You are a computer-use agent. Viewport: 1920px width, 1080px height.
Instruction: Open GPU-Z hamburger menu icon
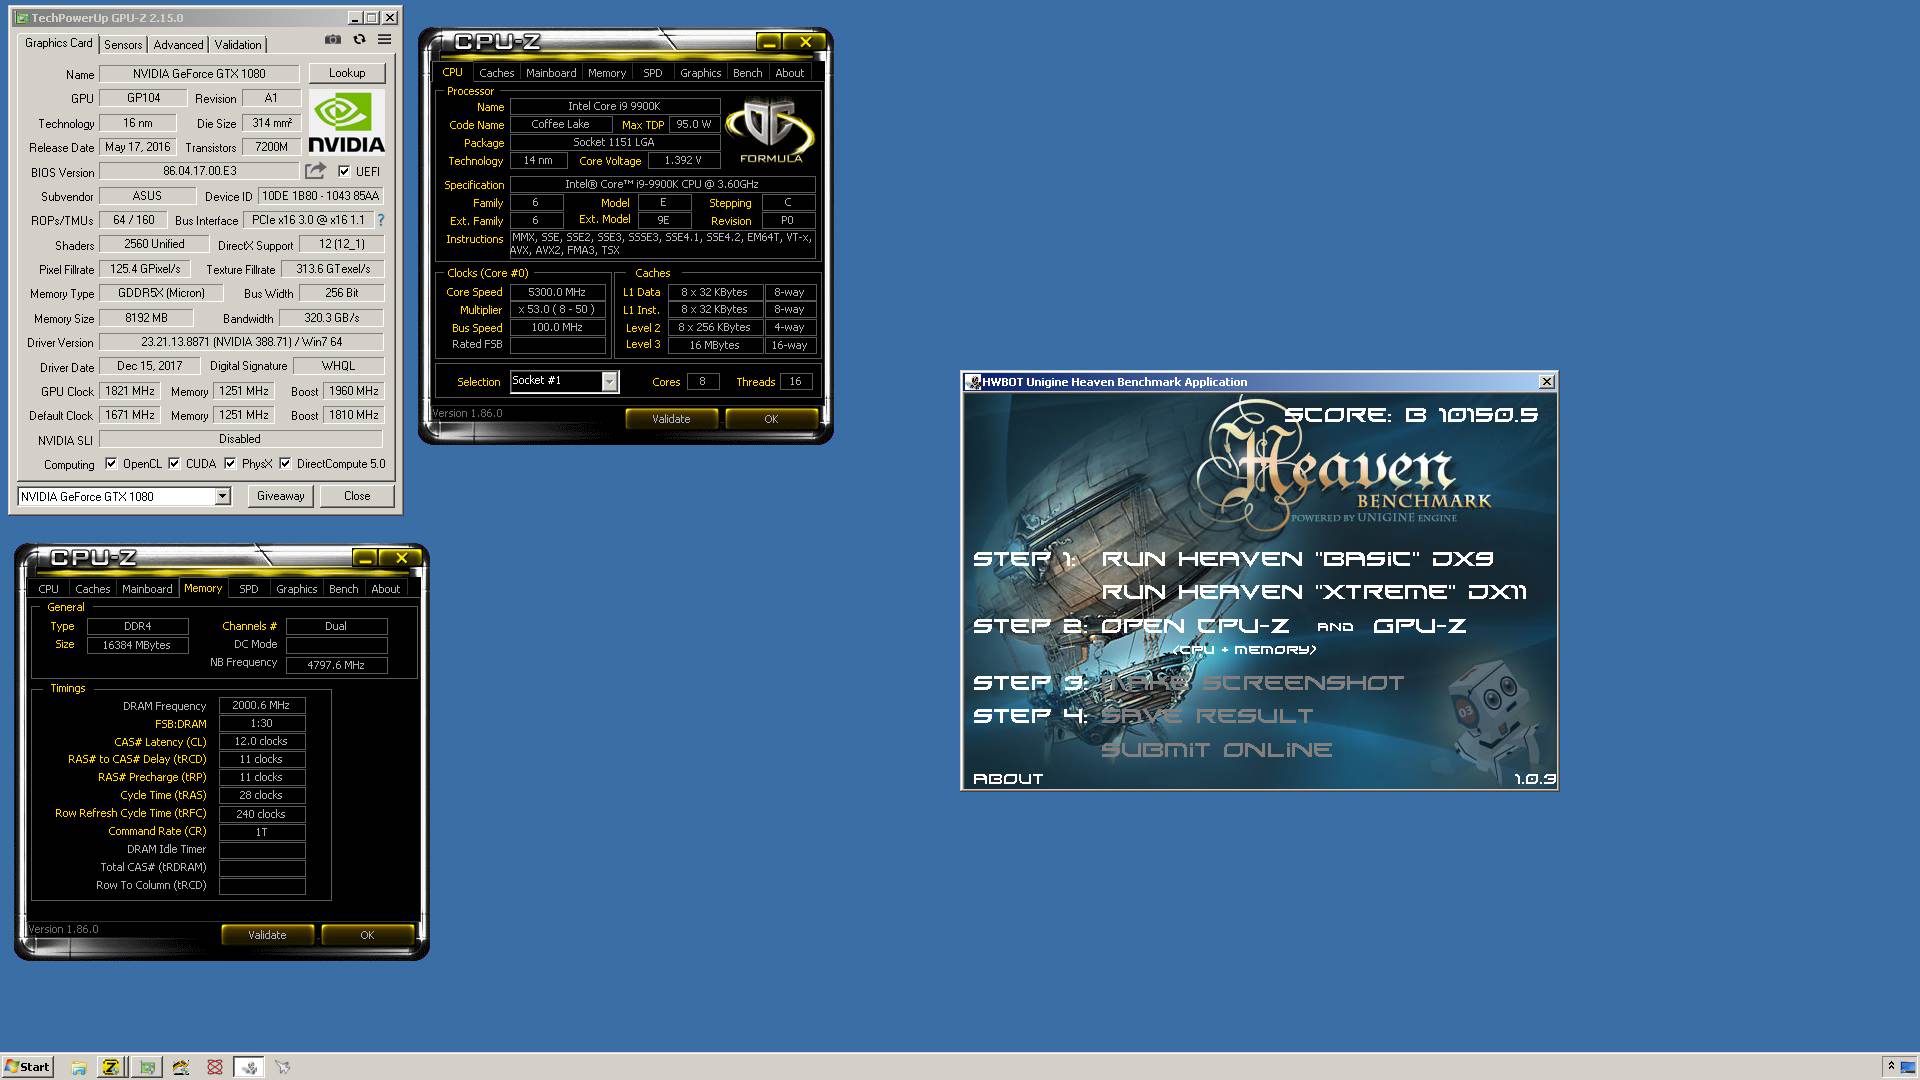pyautogui.click(x=384, y=40)
